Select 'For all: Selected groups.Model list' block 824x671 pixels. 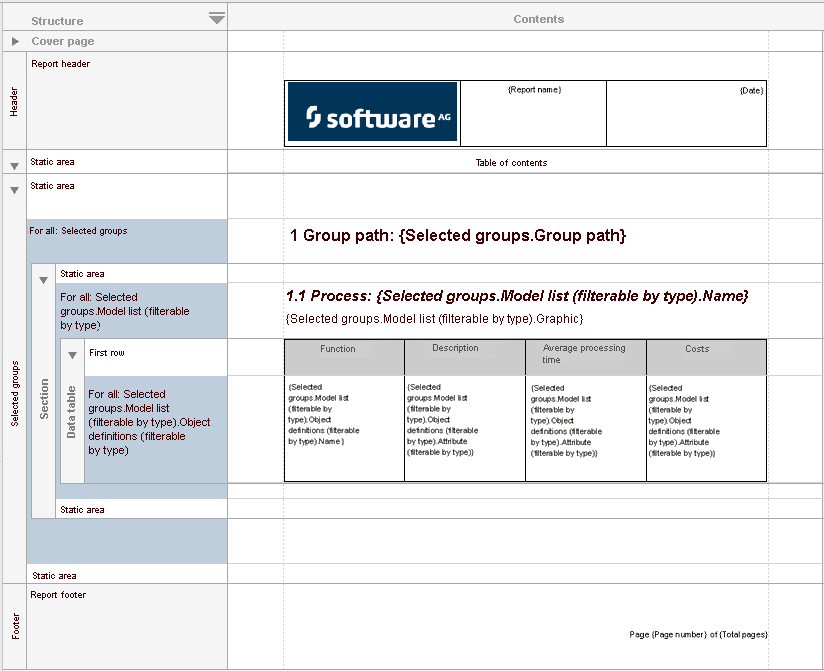[142, 311]
